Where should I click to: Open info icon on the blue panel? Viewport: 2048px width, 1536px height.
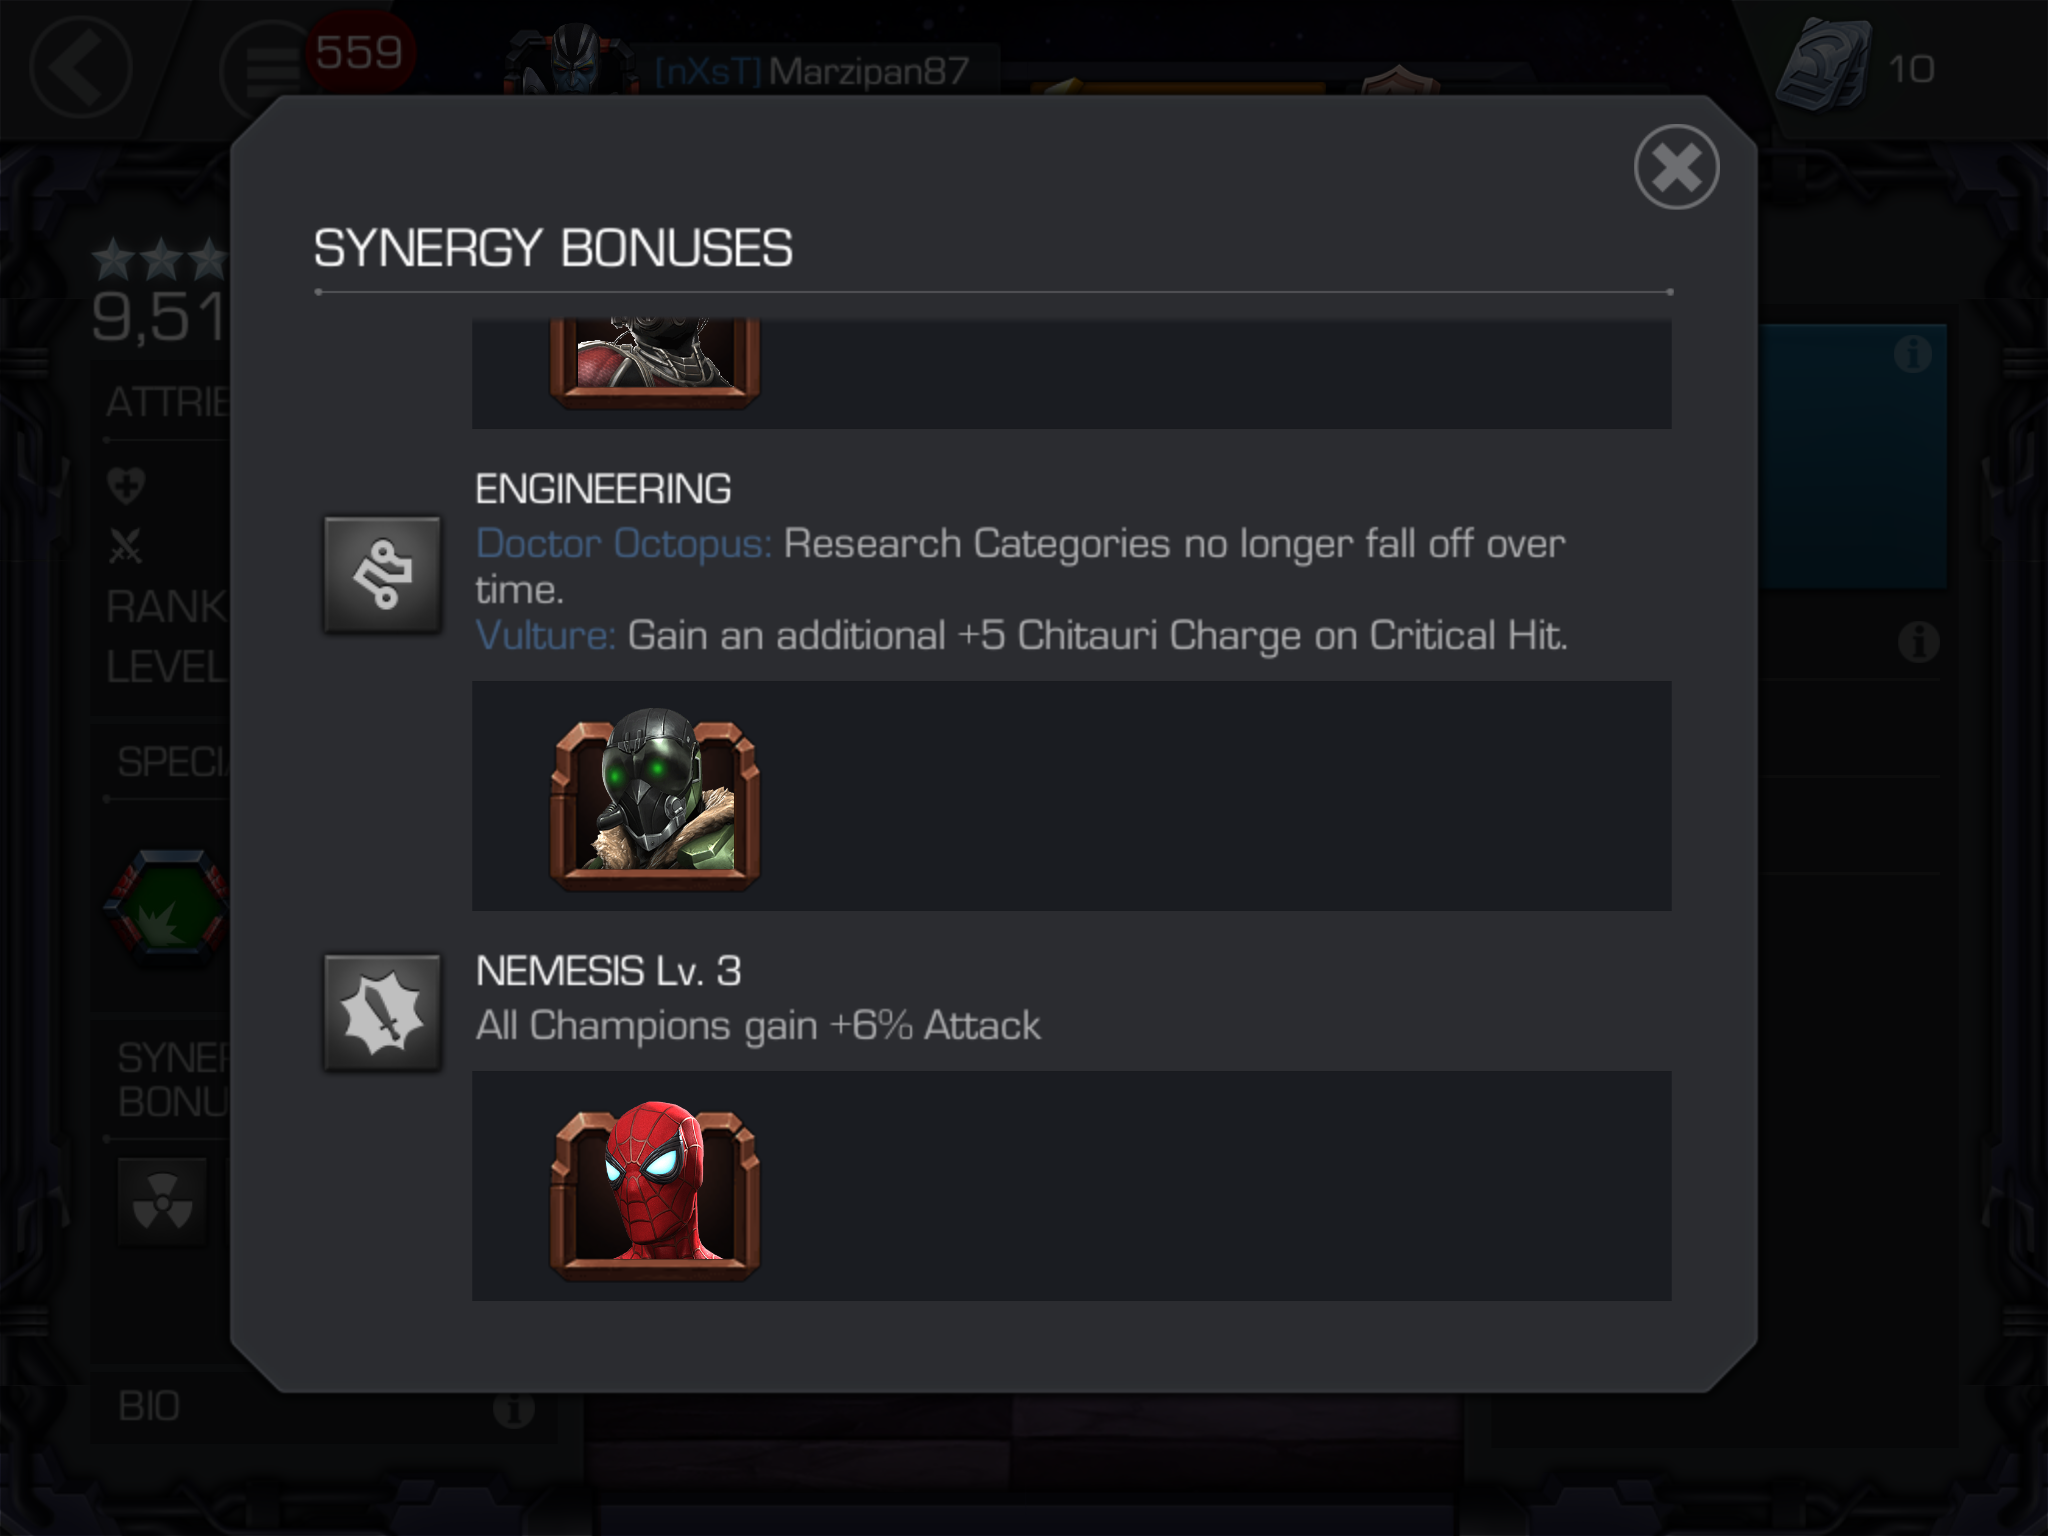click(x=1912, y=353)
